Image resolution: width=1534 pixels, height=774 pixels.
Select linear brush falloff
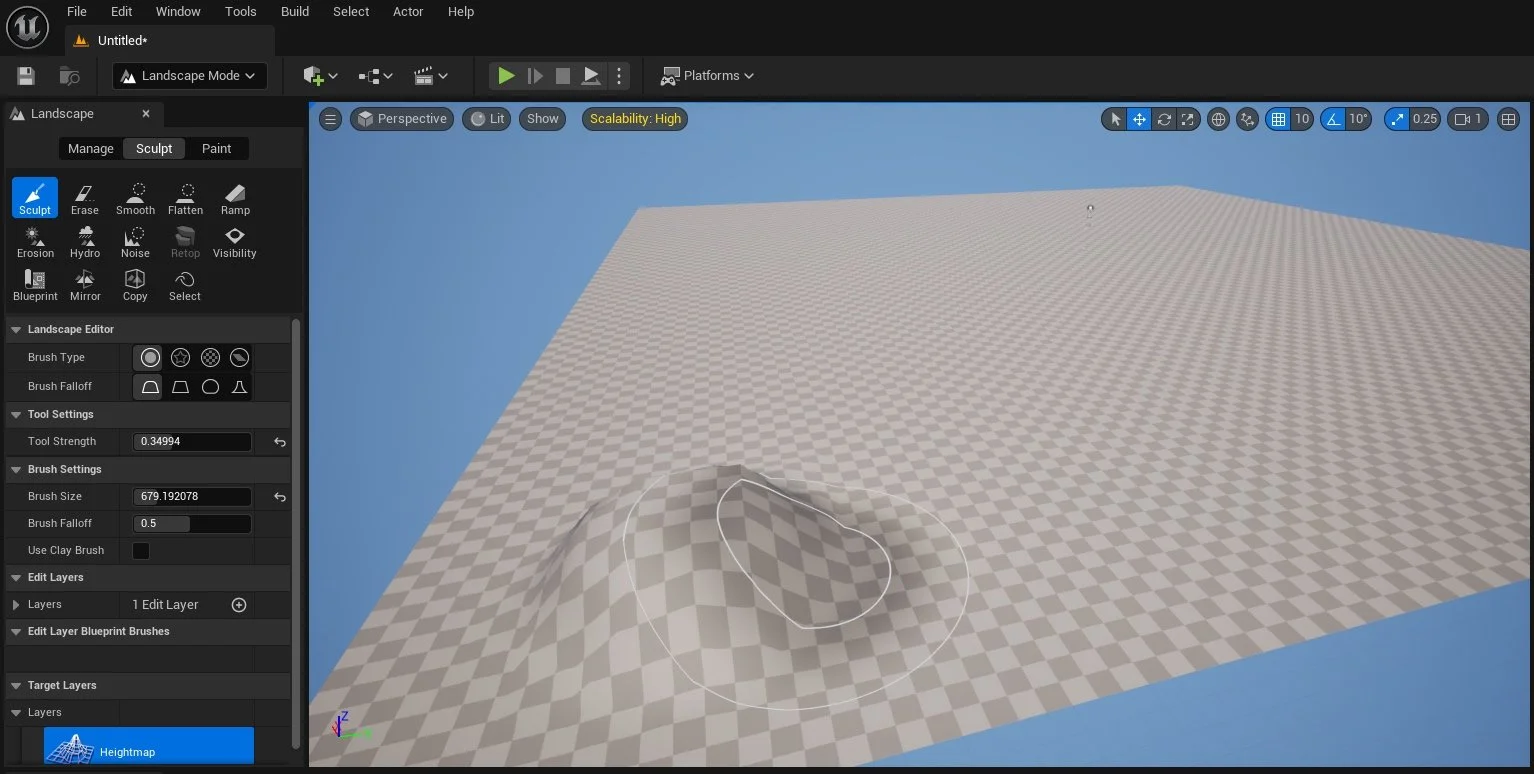tap(180, 386)
